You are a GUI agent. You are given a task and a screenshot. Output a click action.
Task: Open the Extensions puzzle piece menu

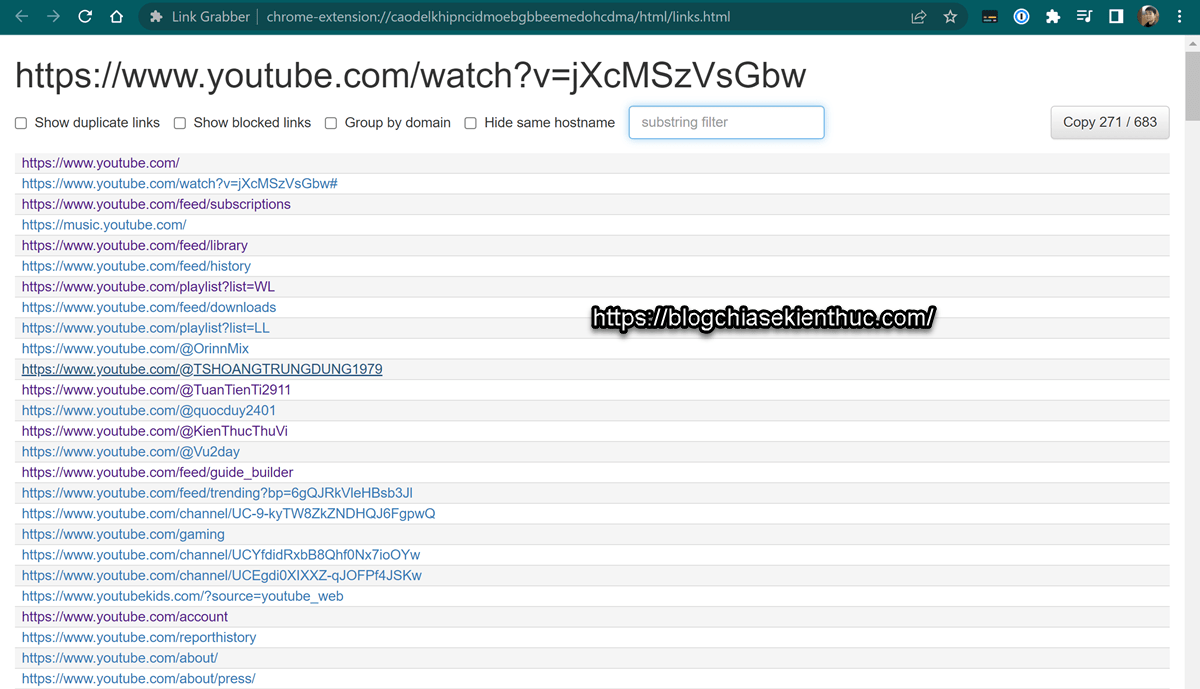(x=1052, y=17)
